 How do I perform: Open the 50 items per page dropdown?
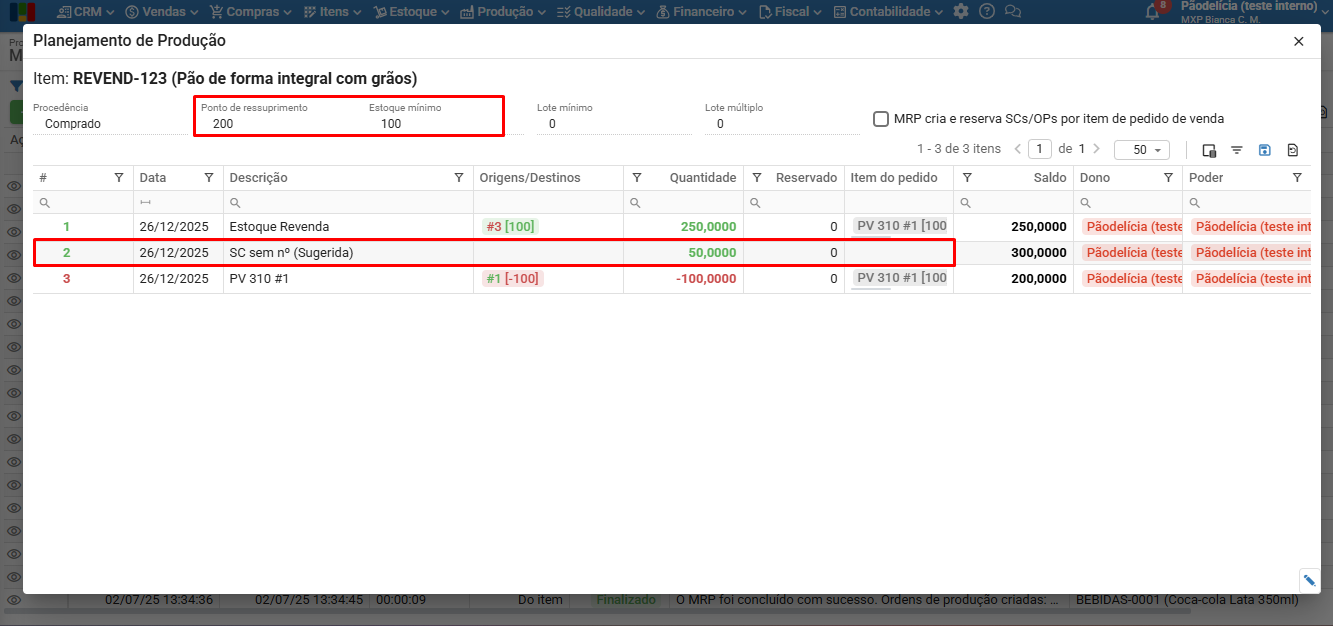click(x=1141, y=149)
